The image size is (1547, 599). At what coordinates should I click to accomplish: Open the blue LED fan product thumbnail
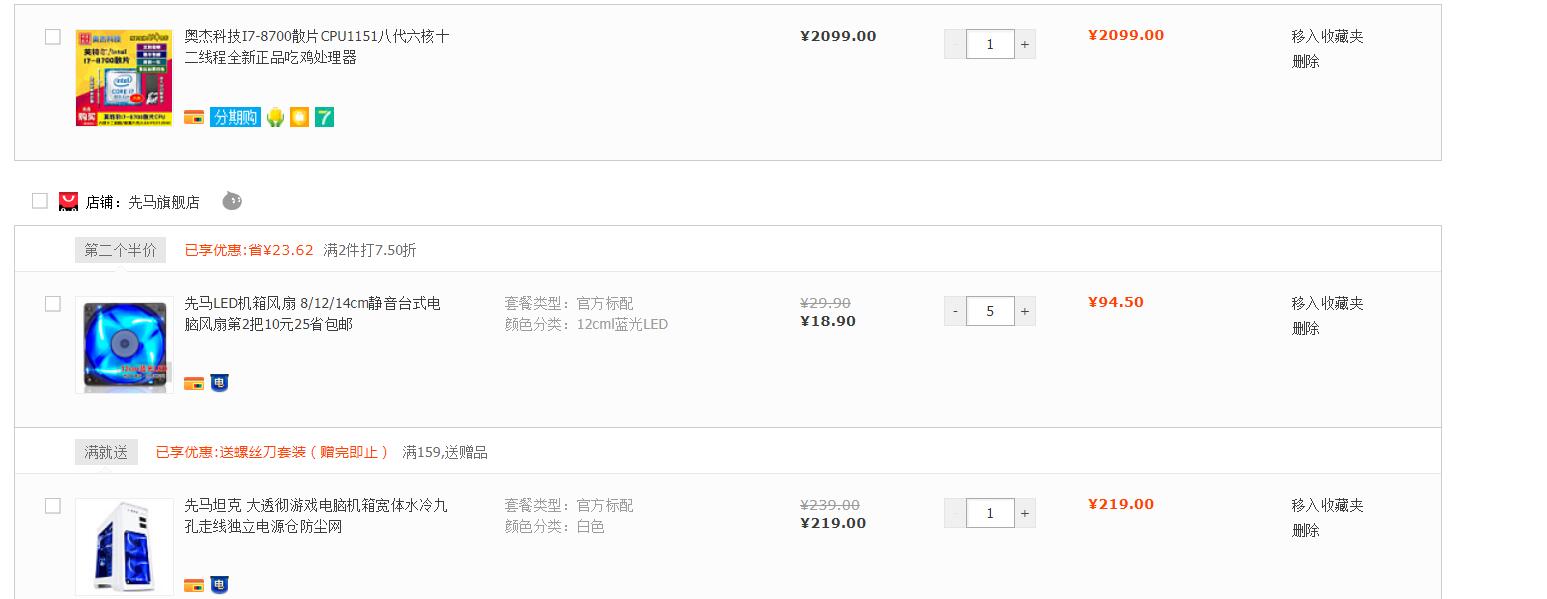124,345
